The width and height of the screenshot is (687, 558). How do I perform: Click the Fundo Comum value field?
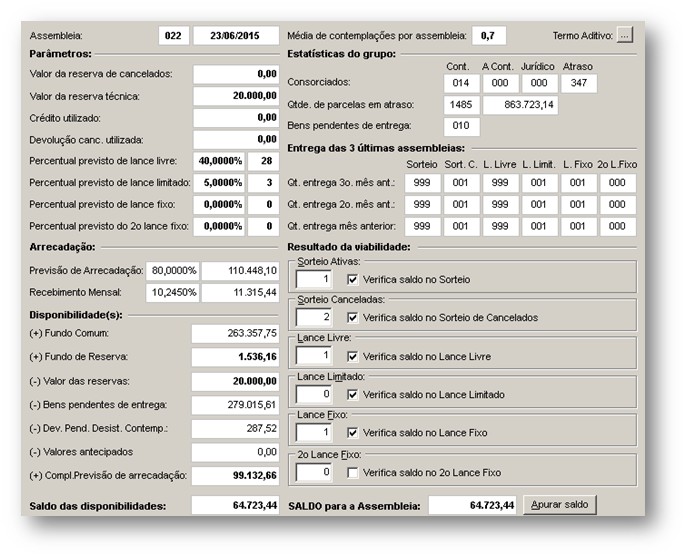[x=235, y=334]
